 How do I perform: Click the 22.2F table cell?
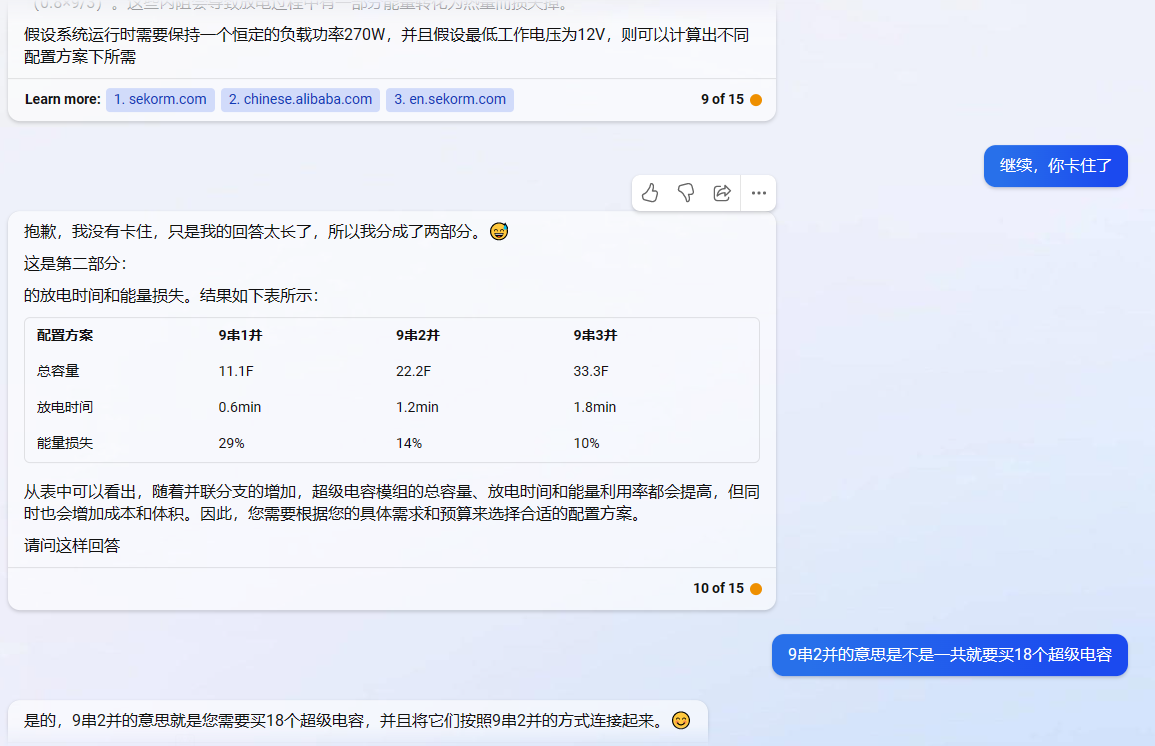click(x=413, y=371)
